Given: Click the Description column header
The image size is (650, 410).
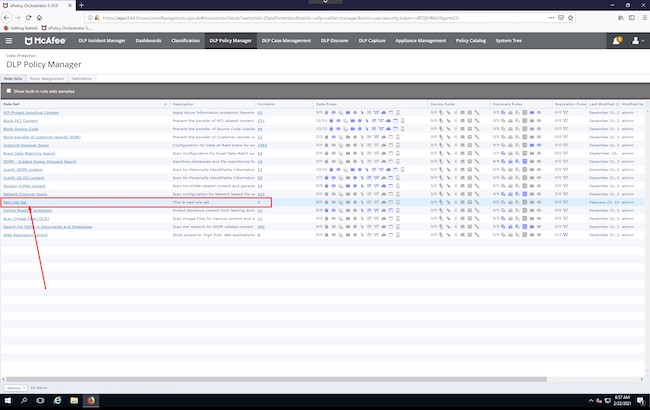Looking at the screenshot, I should coord(212,104).
